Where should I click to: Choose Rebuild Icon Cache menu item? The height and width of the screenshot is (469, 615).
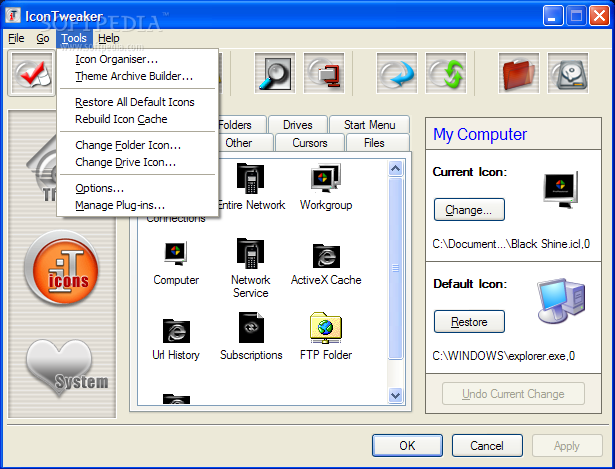coord(137,119)
